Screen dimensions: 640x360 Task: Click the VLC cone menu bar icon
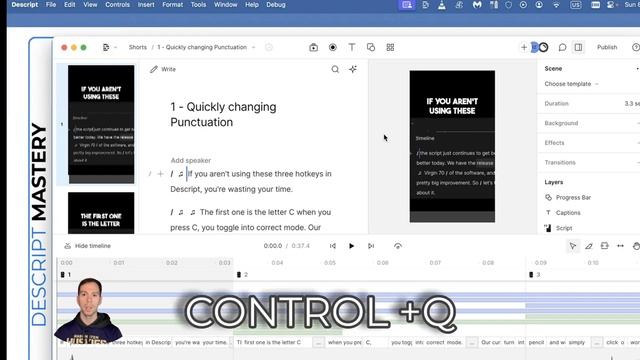pyautogui.click(x=442, y=5)
